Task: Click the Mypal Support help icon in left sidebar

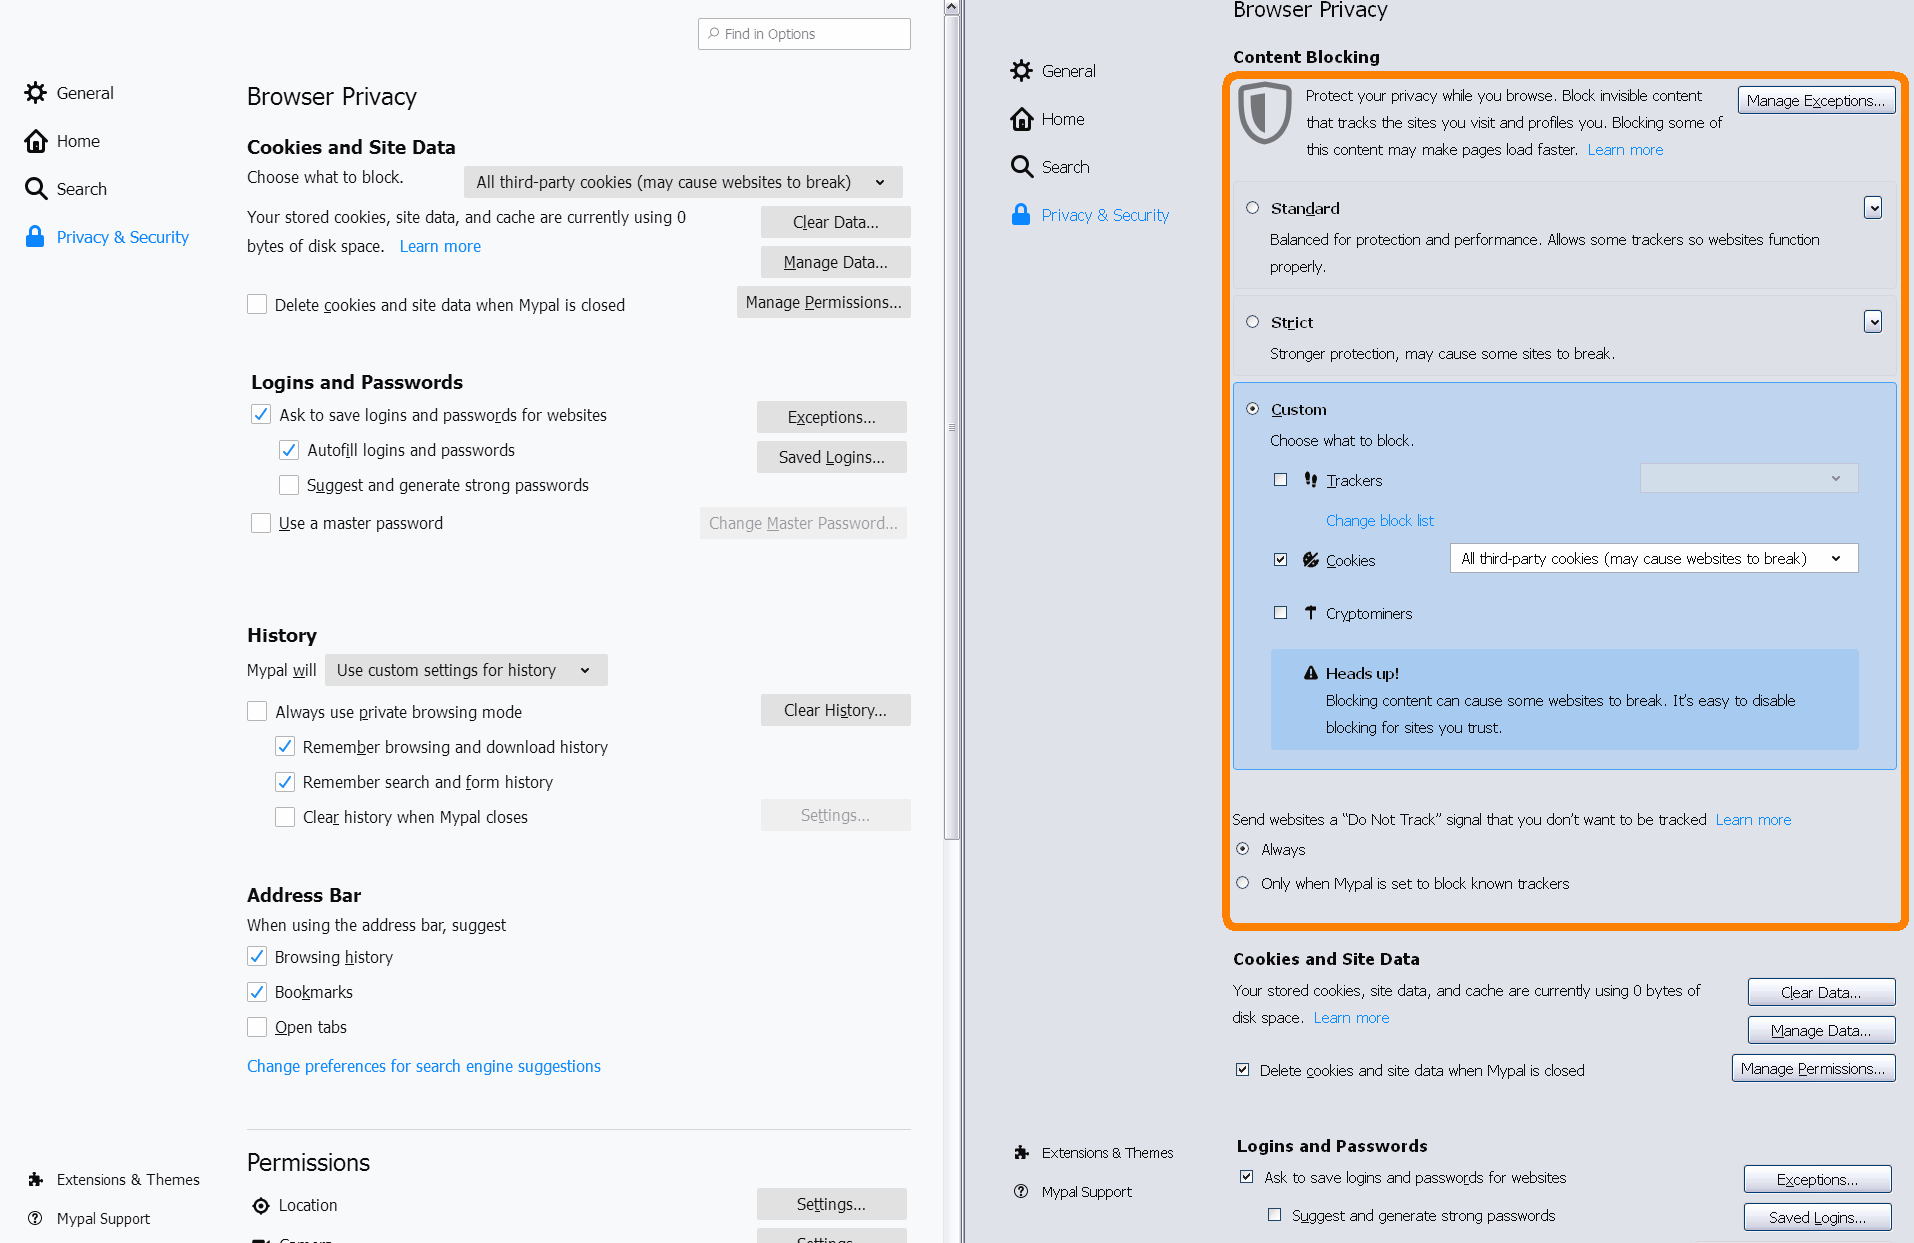Action: [36, 1219]
